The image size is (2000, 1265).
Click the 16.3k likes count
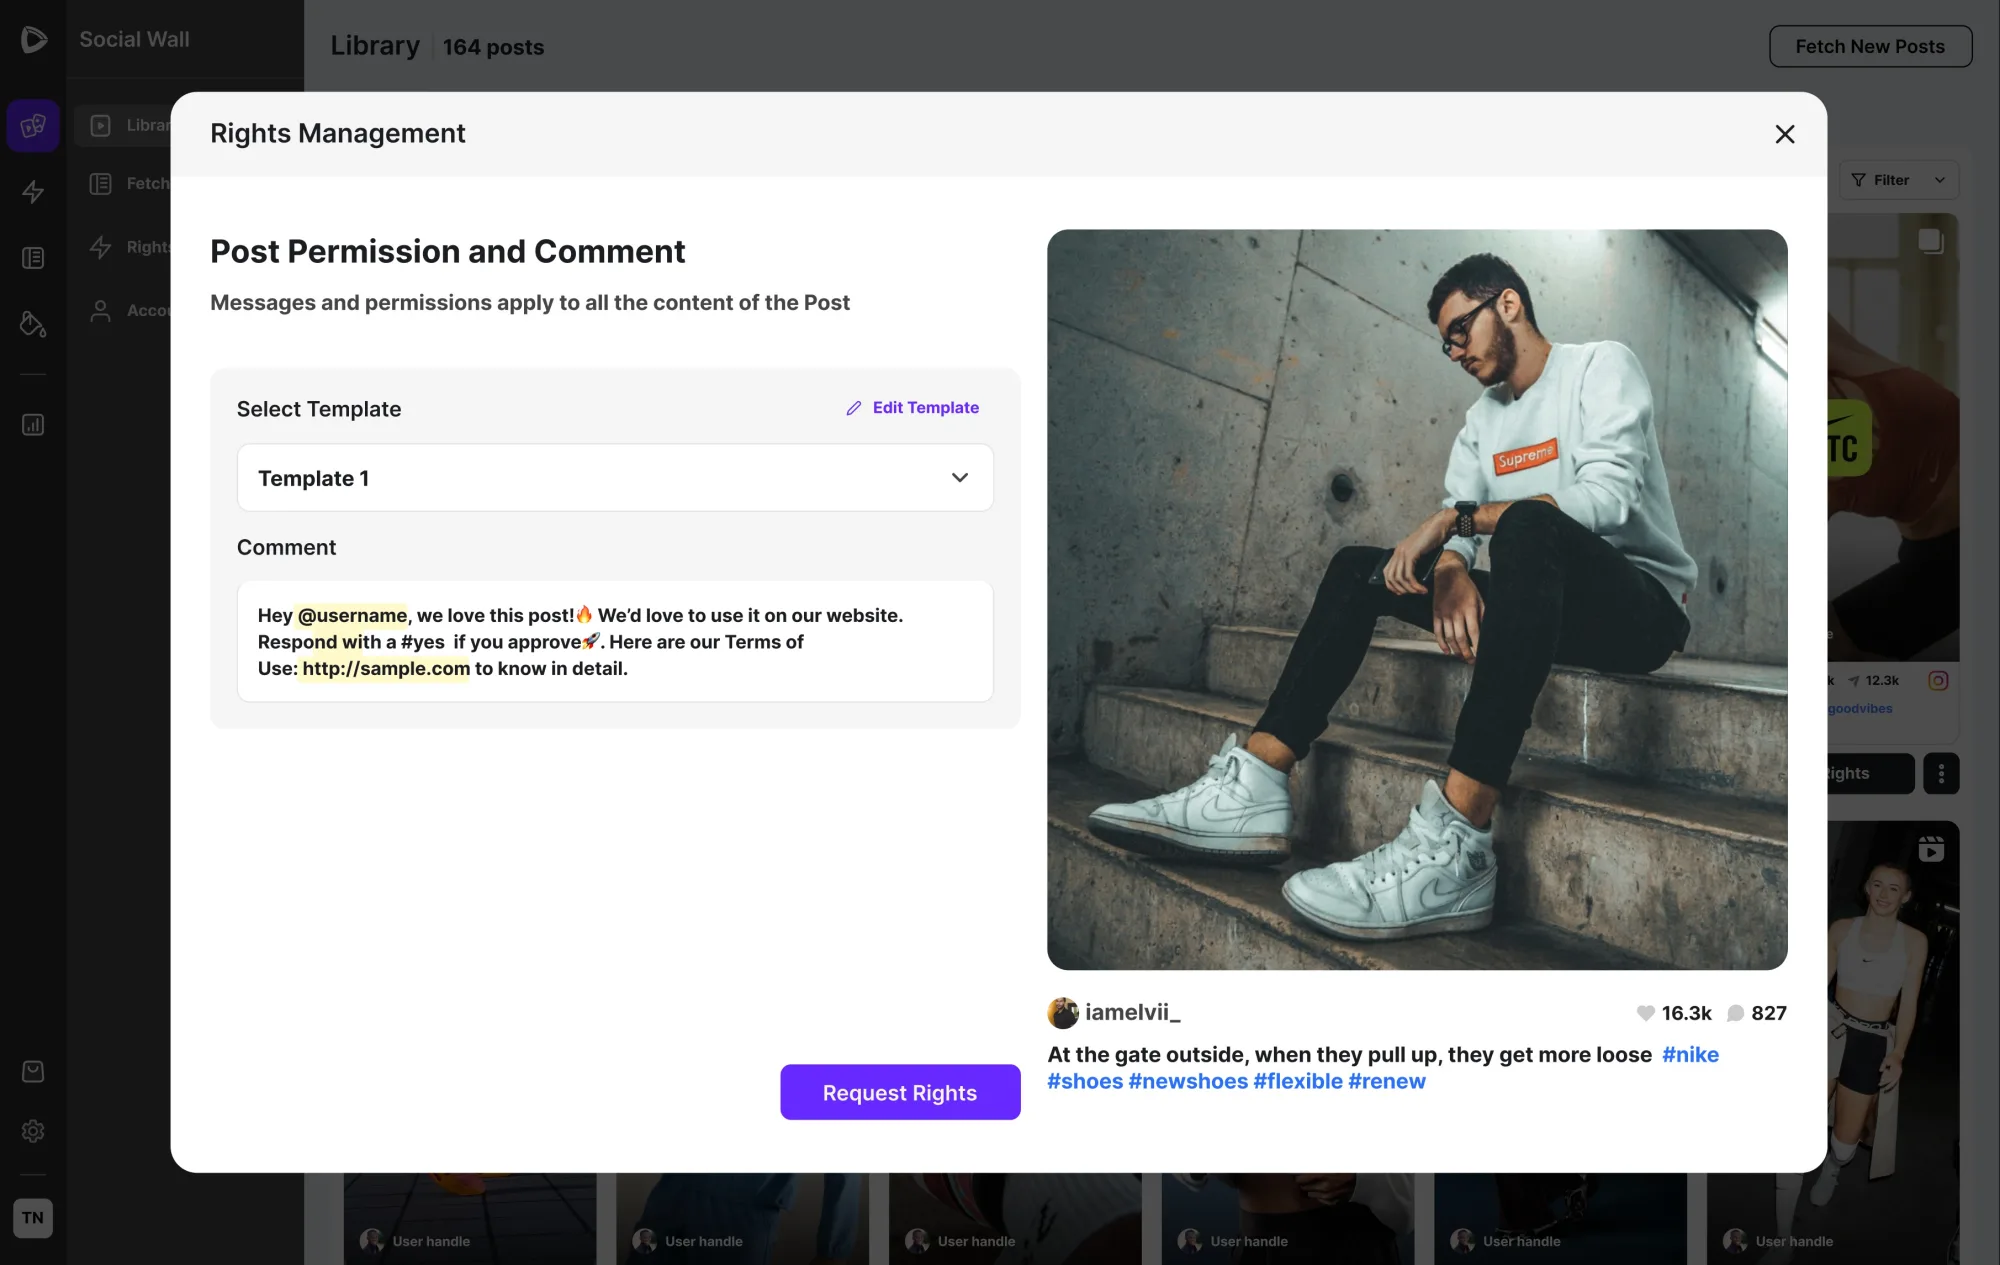click(1686, 1013)
